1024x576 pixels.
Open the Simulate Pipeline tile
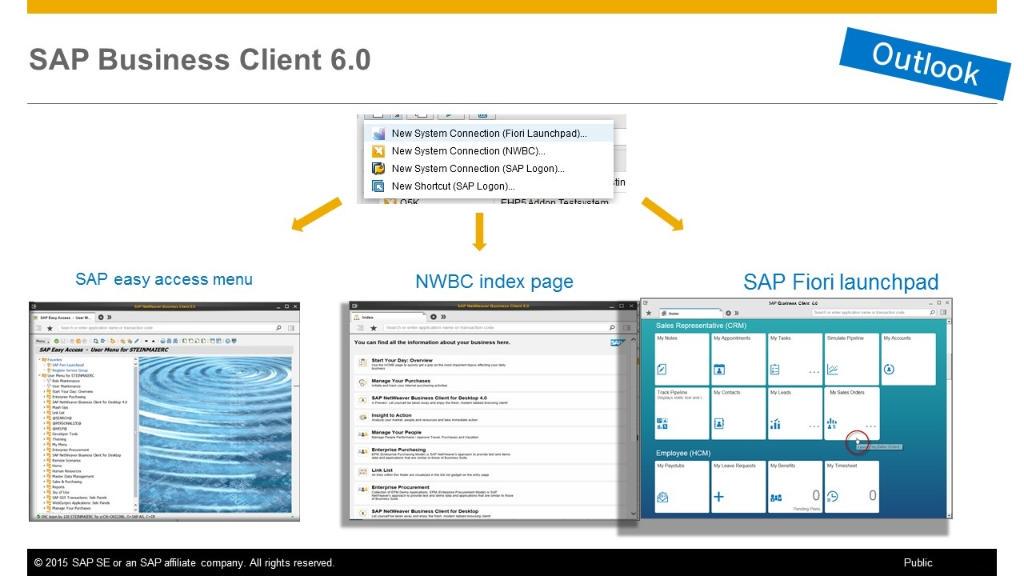[x=852, y=359]
